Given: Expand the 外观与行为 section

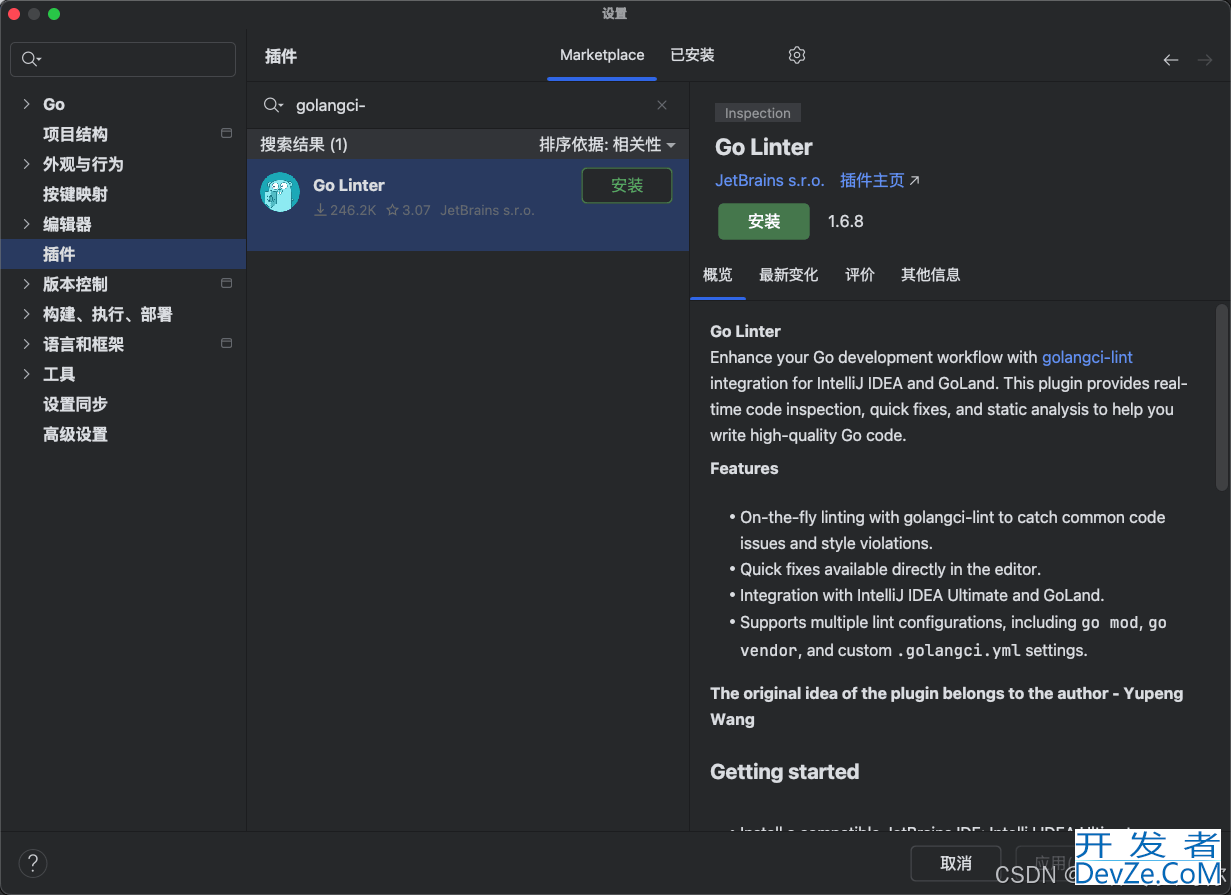Looking at the screenshot, I should [27, 164].
